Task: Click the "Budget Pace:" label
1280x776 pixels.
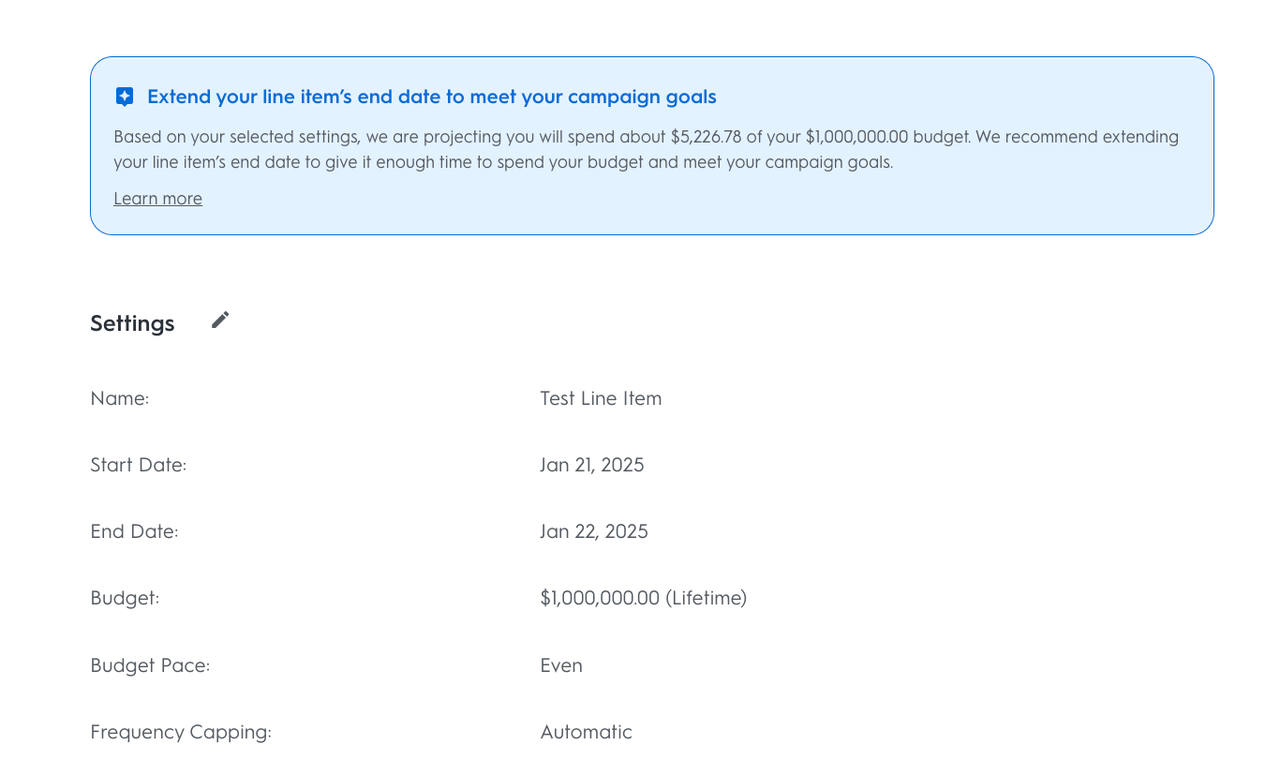Action: (x=150, y=666)
